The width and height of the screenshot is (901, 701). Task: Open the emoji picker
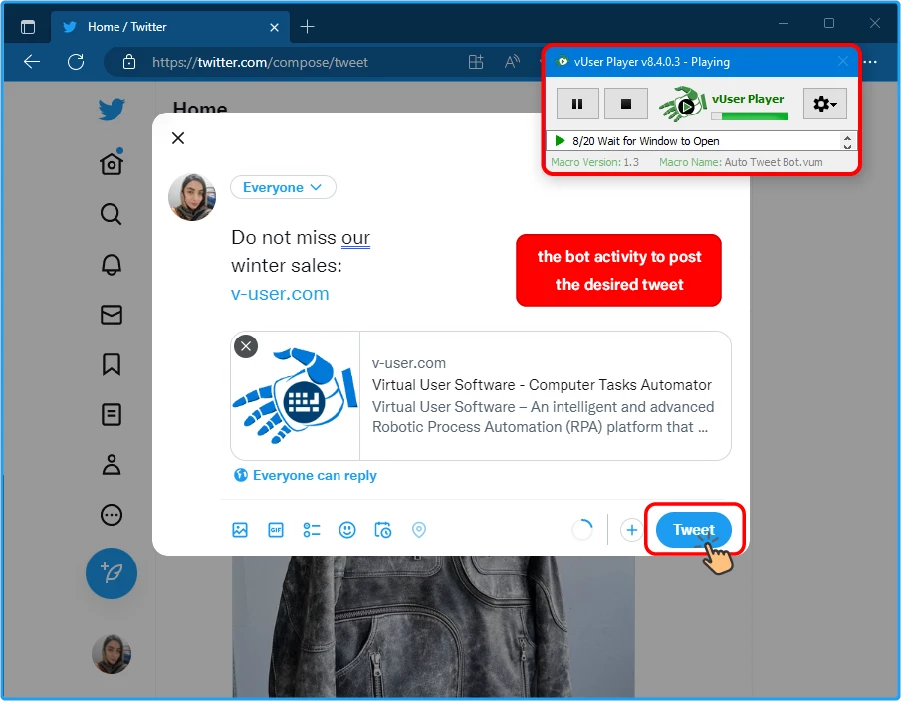[x=347, y=530]
